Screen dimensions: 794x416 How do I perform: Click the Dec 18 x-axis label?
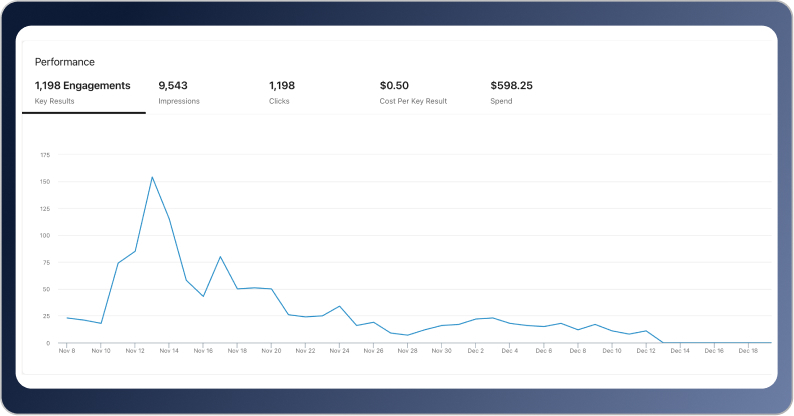[747, 351]
